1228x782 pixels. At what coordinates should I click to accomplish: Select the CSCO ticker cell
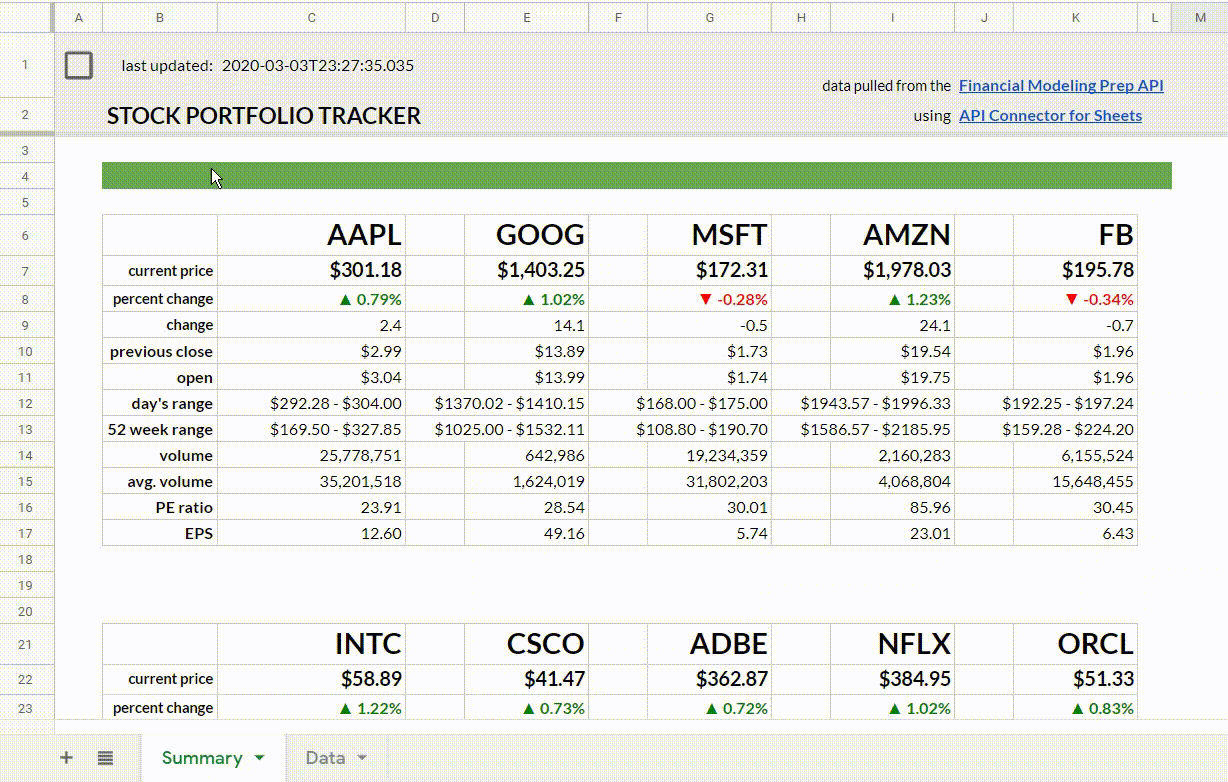pyautogui.click(x=527, y=643)
